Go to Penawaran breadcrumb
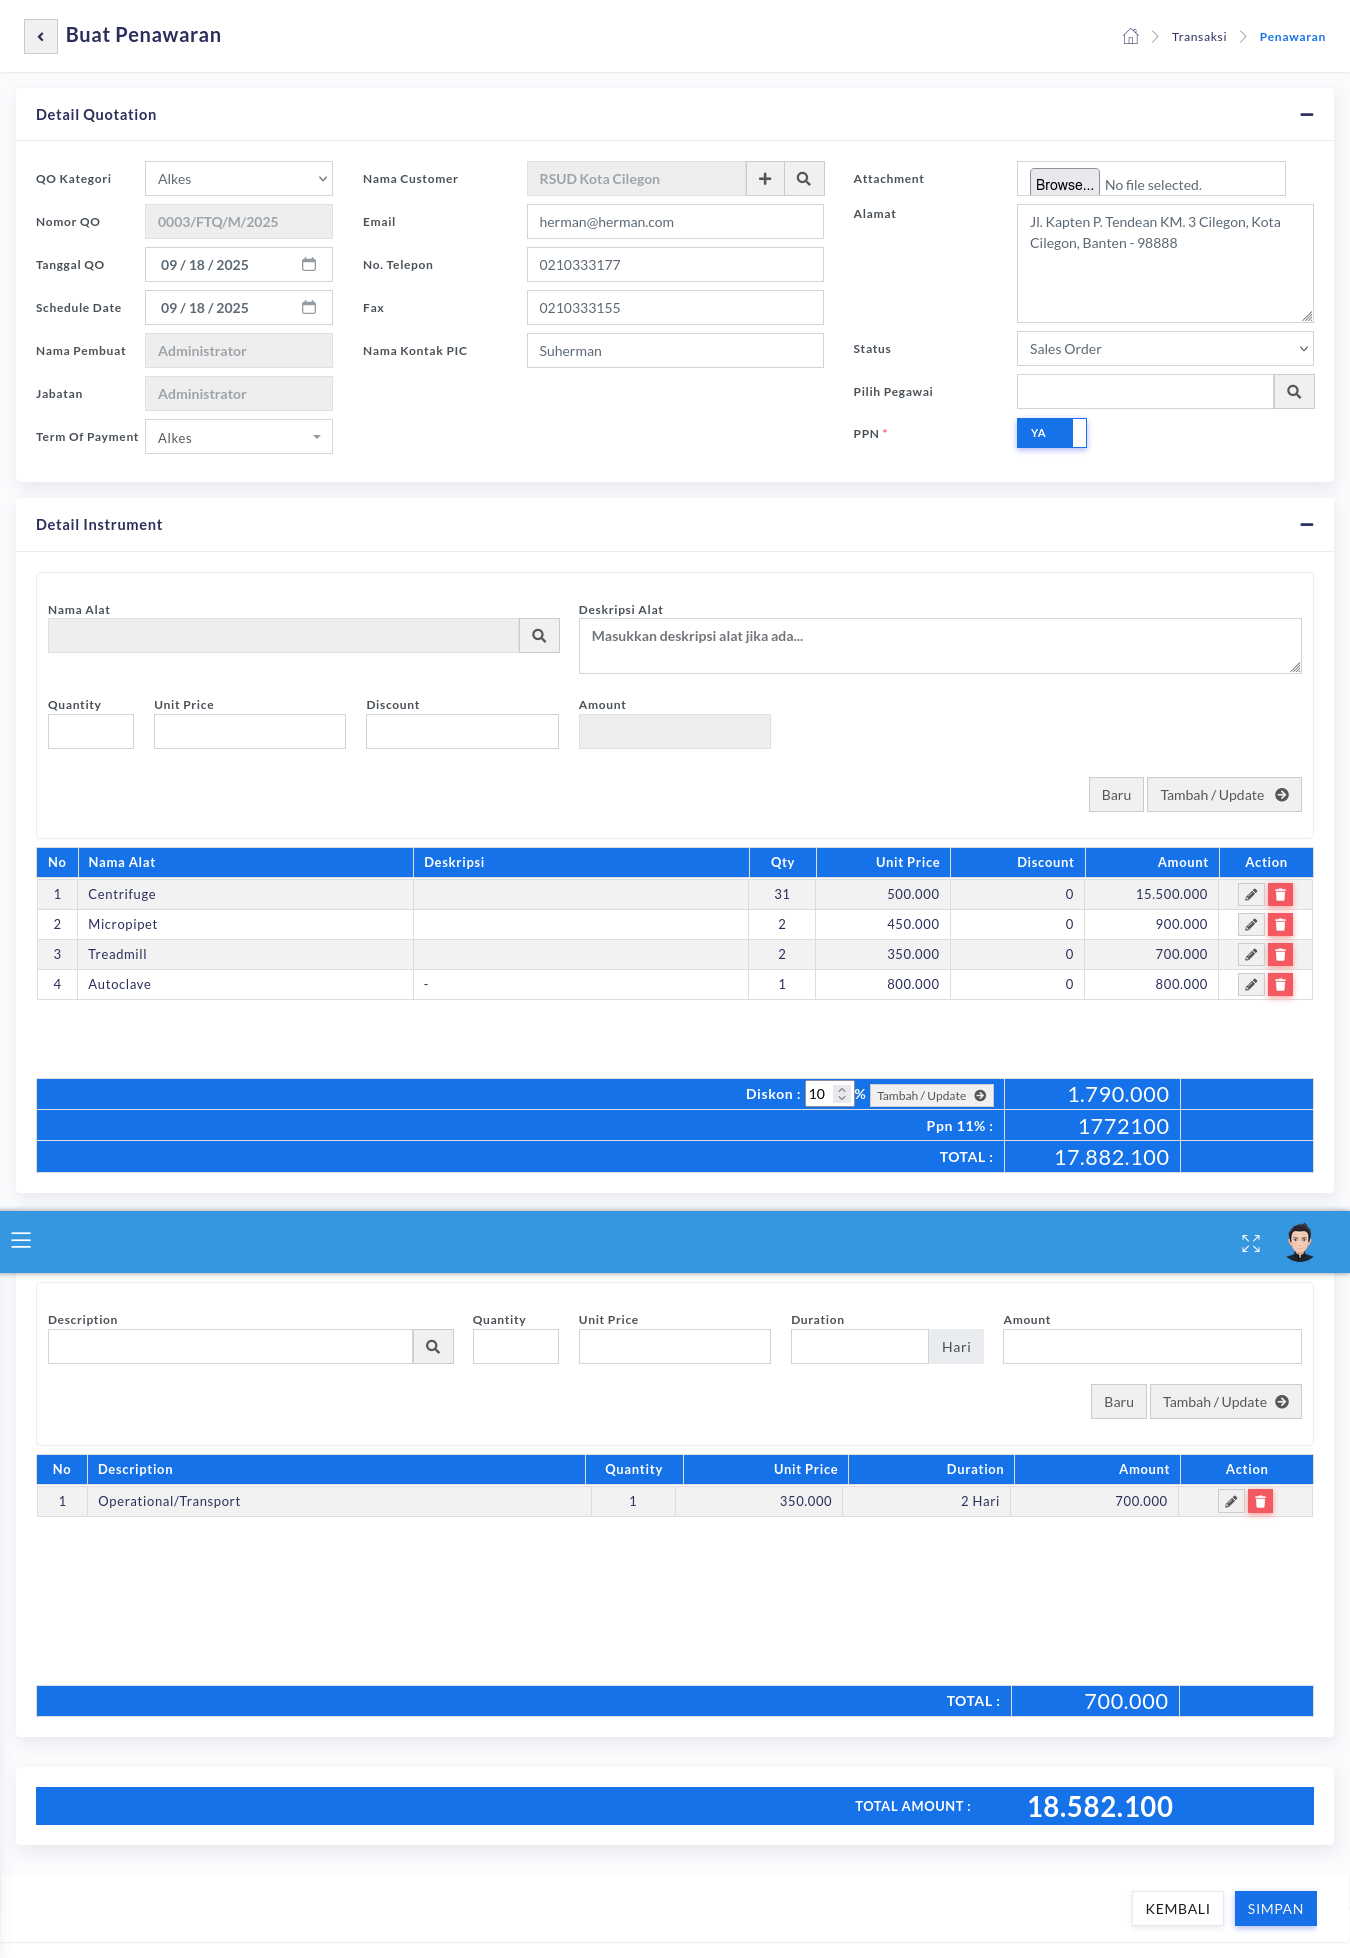The width and height of the screenshot is (1350, 1958). [1292, 37]
